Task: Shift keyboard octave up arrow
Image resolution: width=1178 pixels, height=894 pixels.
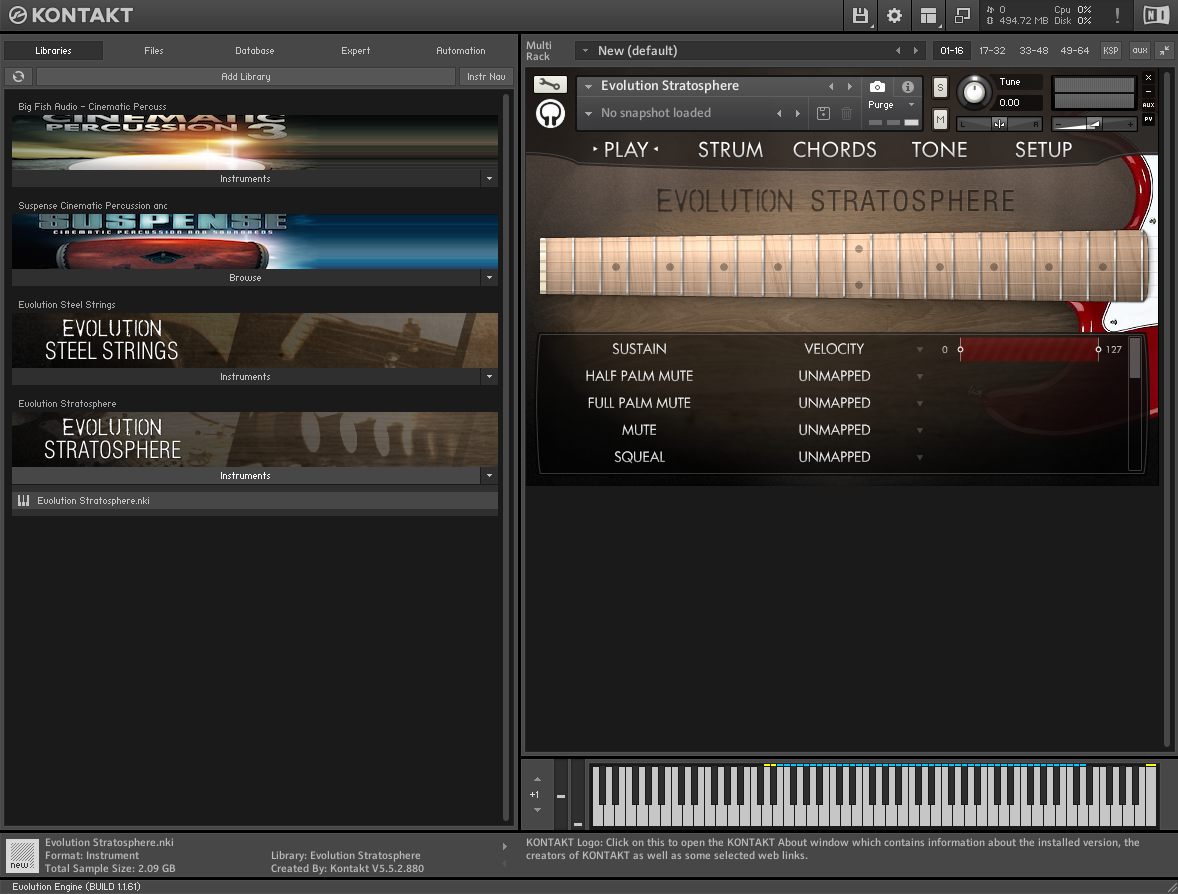Action: (x=537, y=779)
